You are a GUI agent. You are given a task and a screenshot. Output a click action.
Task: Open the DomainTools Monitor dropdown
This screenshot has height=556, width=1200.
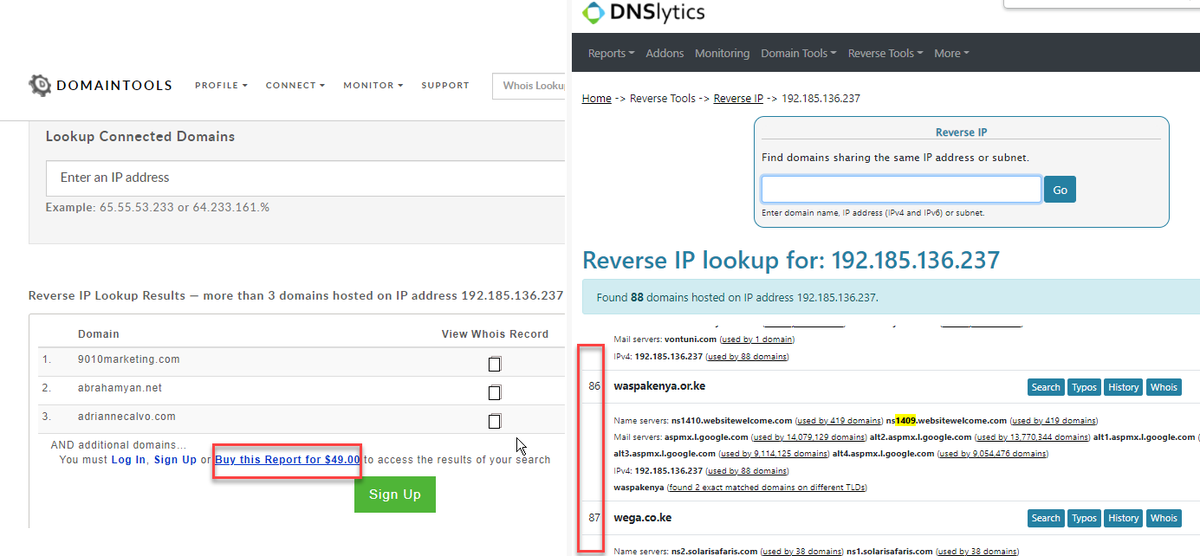tap(373, 86)
